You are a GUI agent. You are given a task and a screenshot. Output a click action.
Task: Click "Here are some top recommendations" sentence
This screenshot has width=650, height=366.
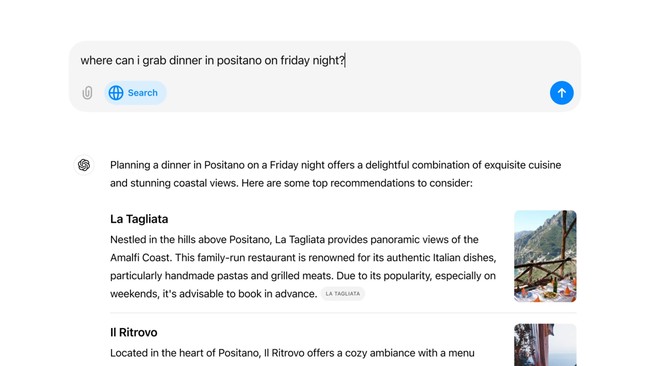(x=357, y=183)
